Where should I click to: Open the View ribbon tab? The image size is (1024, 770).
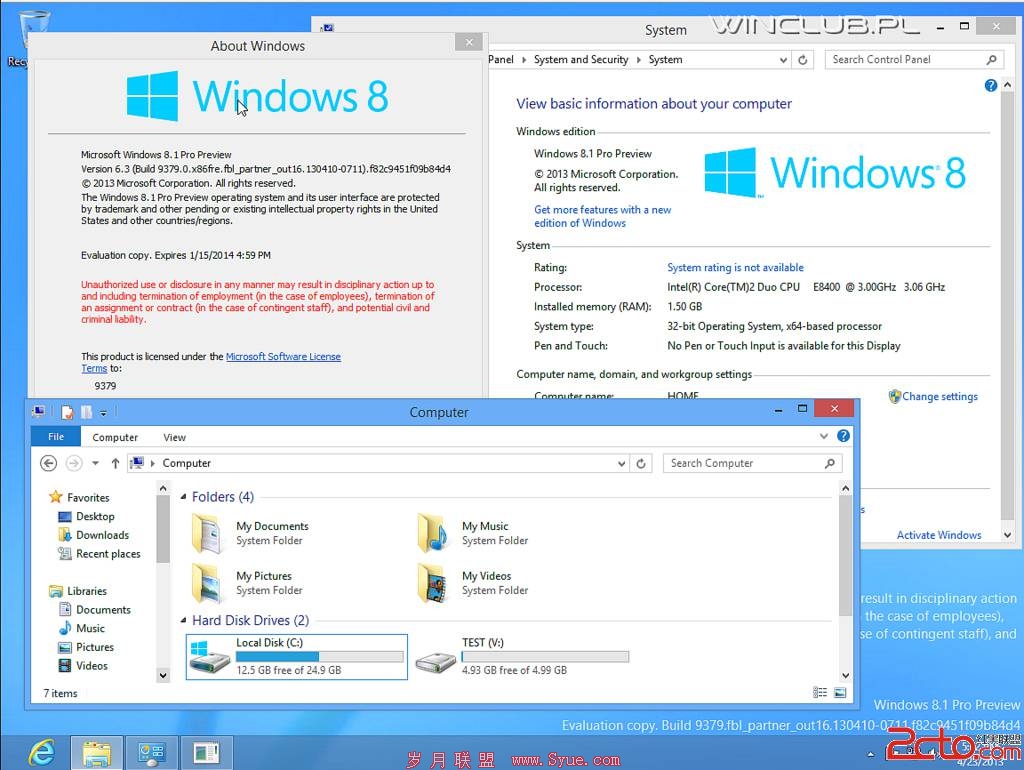point(174,437)
